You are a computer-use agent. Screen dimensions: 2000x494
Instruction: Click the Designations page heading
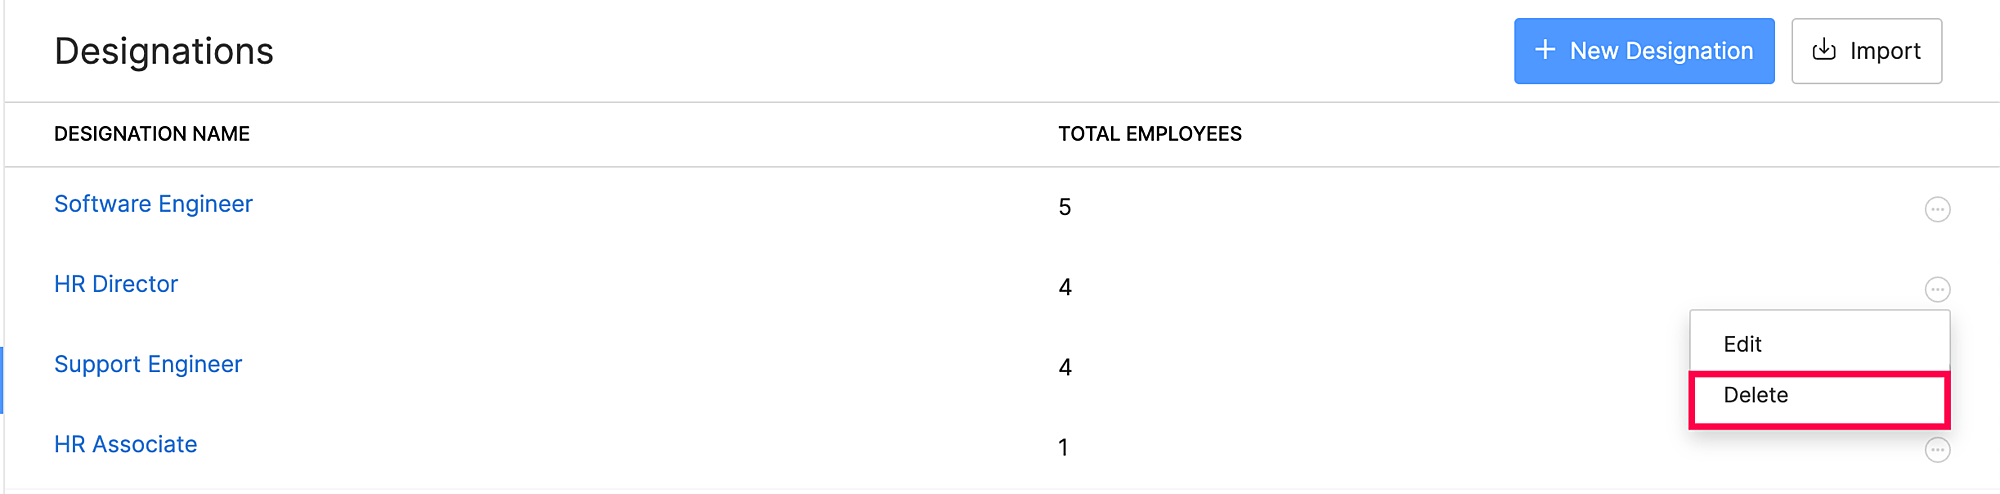point(164,51)
